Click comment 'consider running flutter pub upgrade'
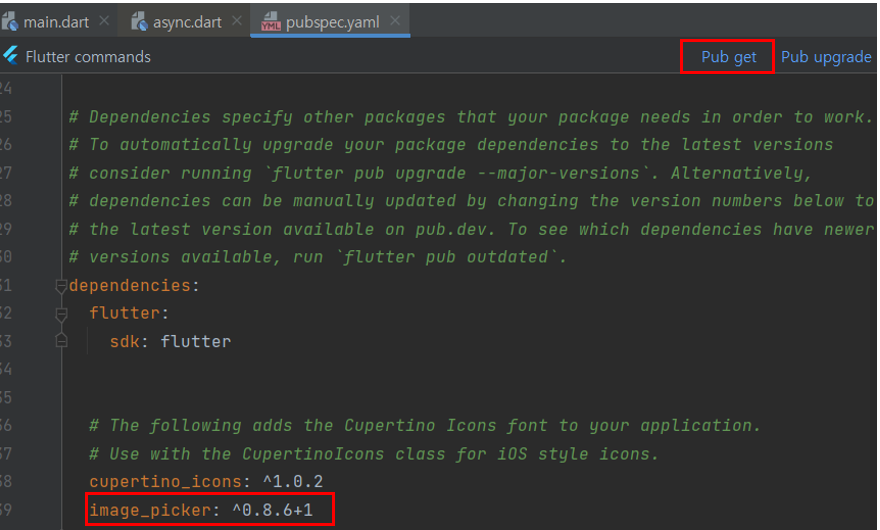880x530 pixels. tap(440, 173)
